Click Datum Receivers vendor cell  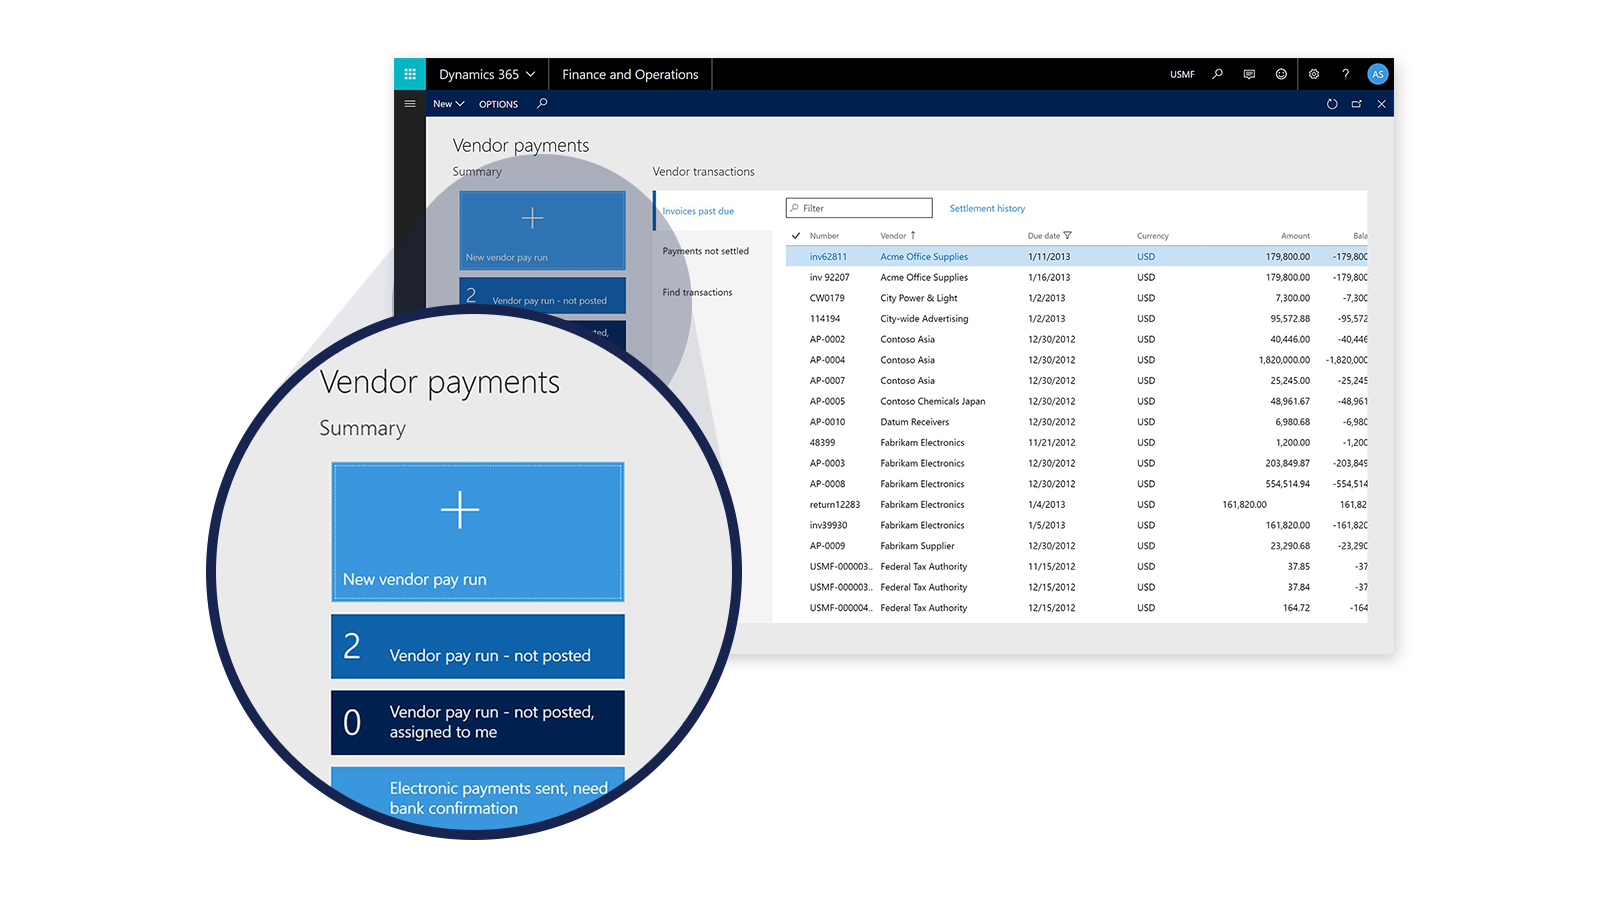[x=915, y=422]
